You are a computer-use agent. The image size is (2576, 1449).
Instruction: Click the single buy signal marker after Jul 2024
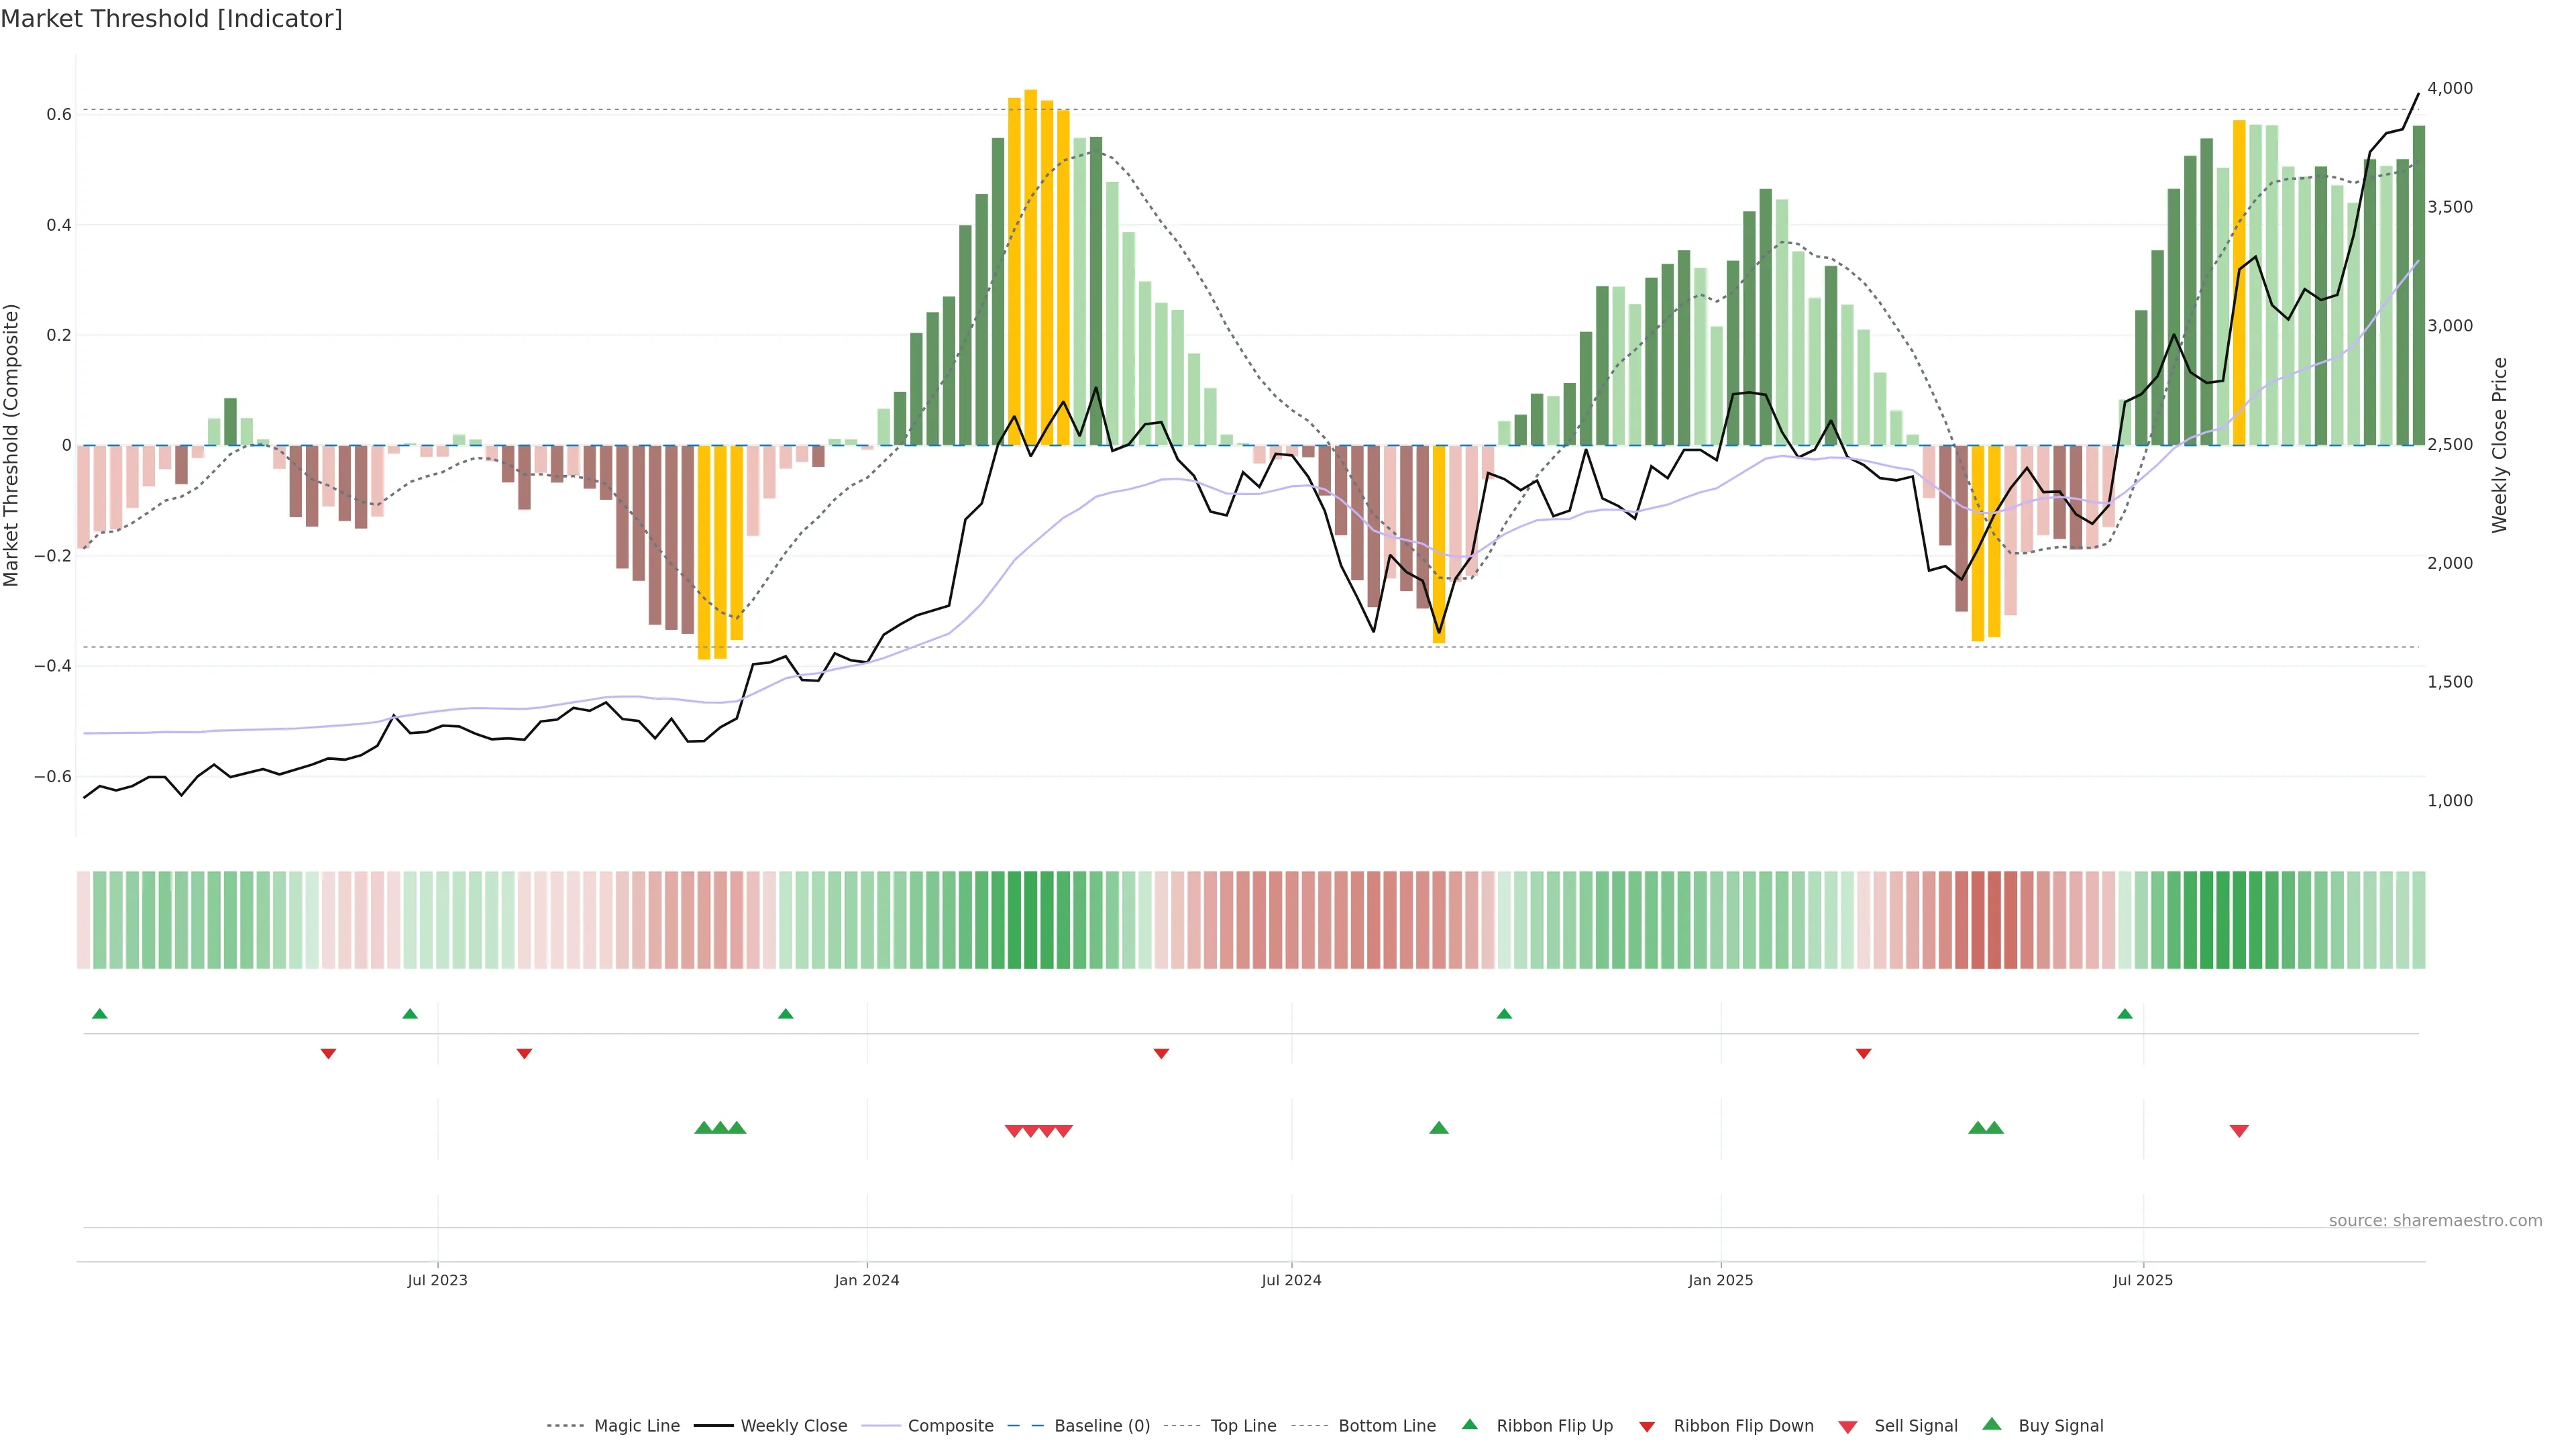[1439, 1128]
